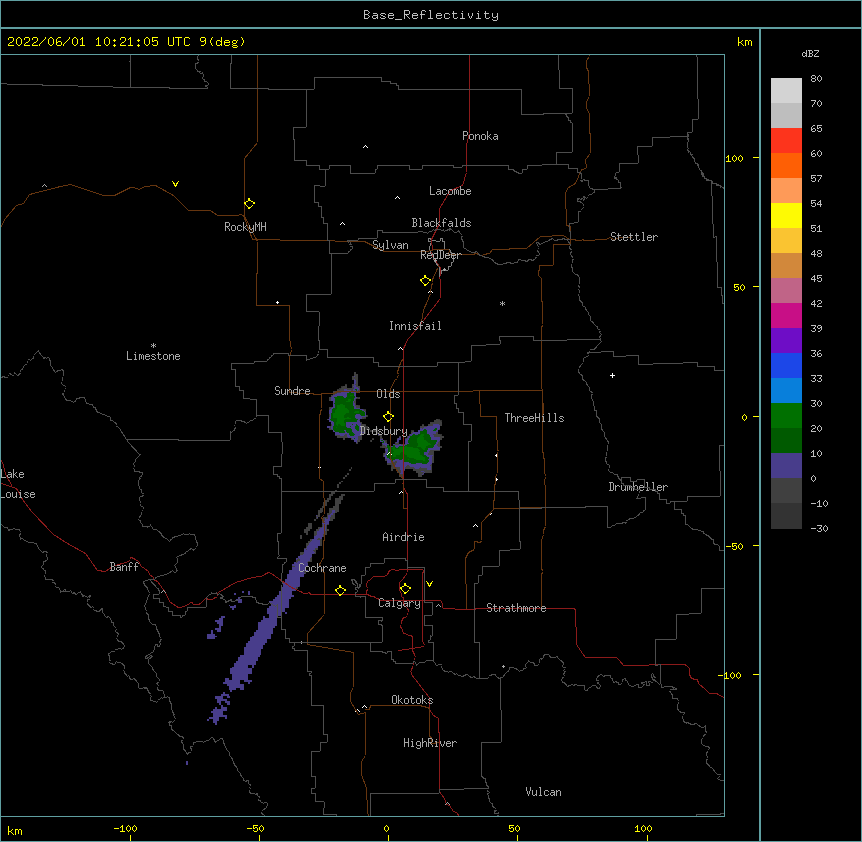Click the Drumheller label

click(638, 487)
